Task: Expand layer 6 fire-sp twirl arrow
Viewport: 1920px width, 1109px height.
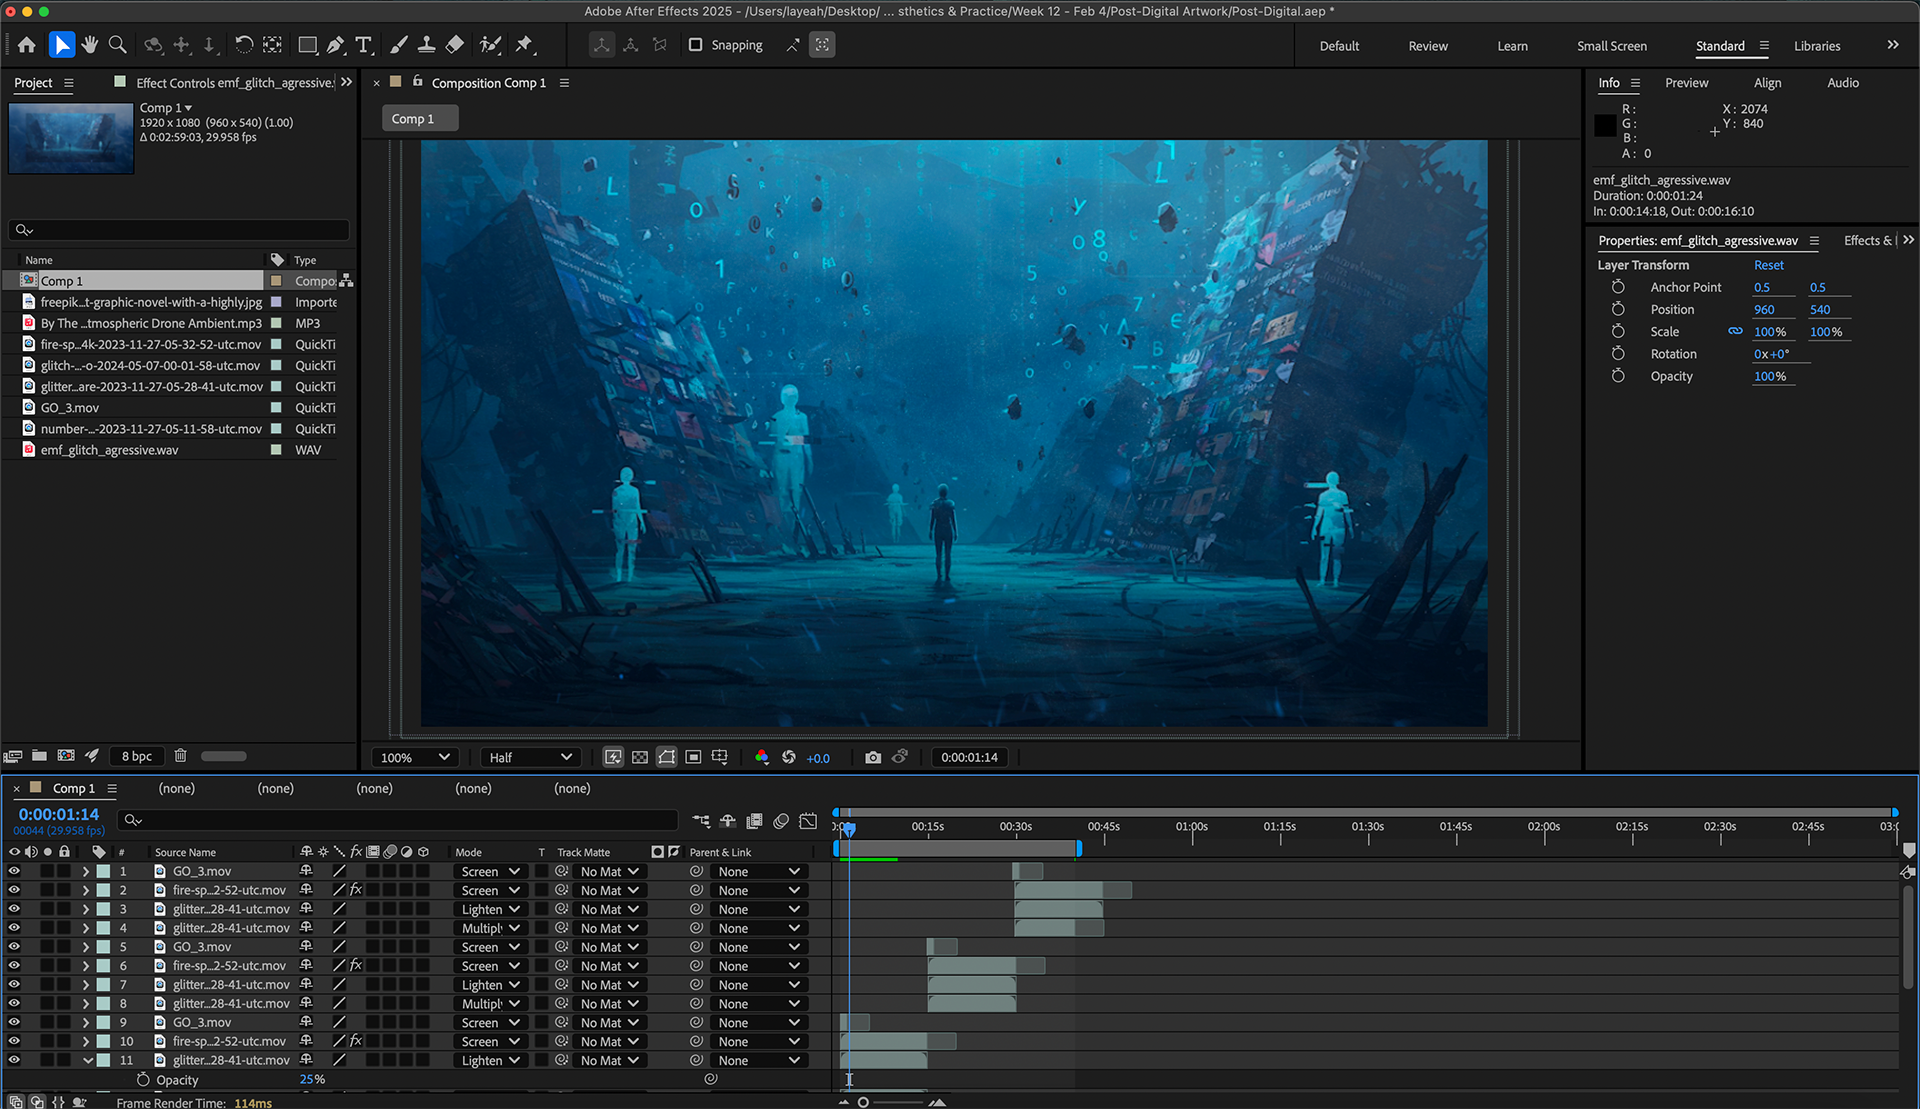Action: click(86, 966)
